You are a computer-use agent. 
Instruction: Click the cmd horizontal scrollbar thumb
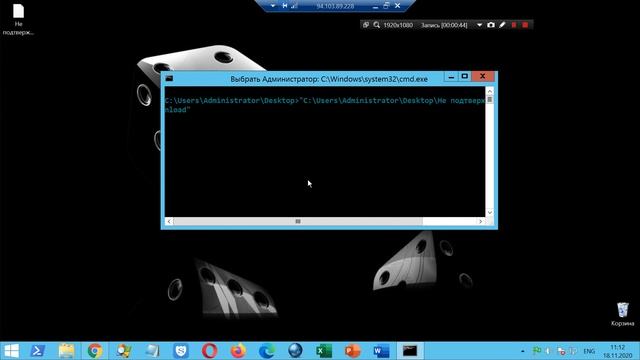298,221
